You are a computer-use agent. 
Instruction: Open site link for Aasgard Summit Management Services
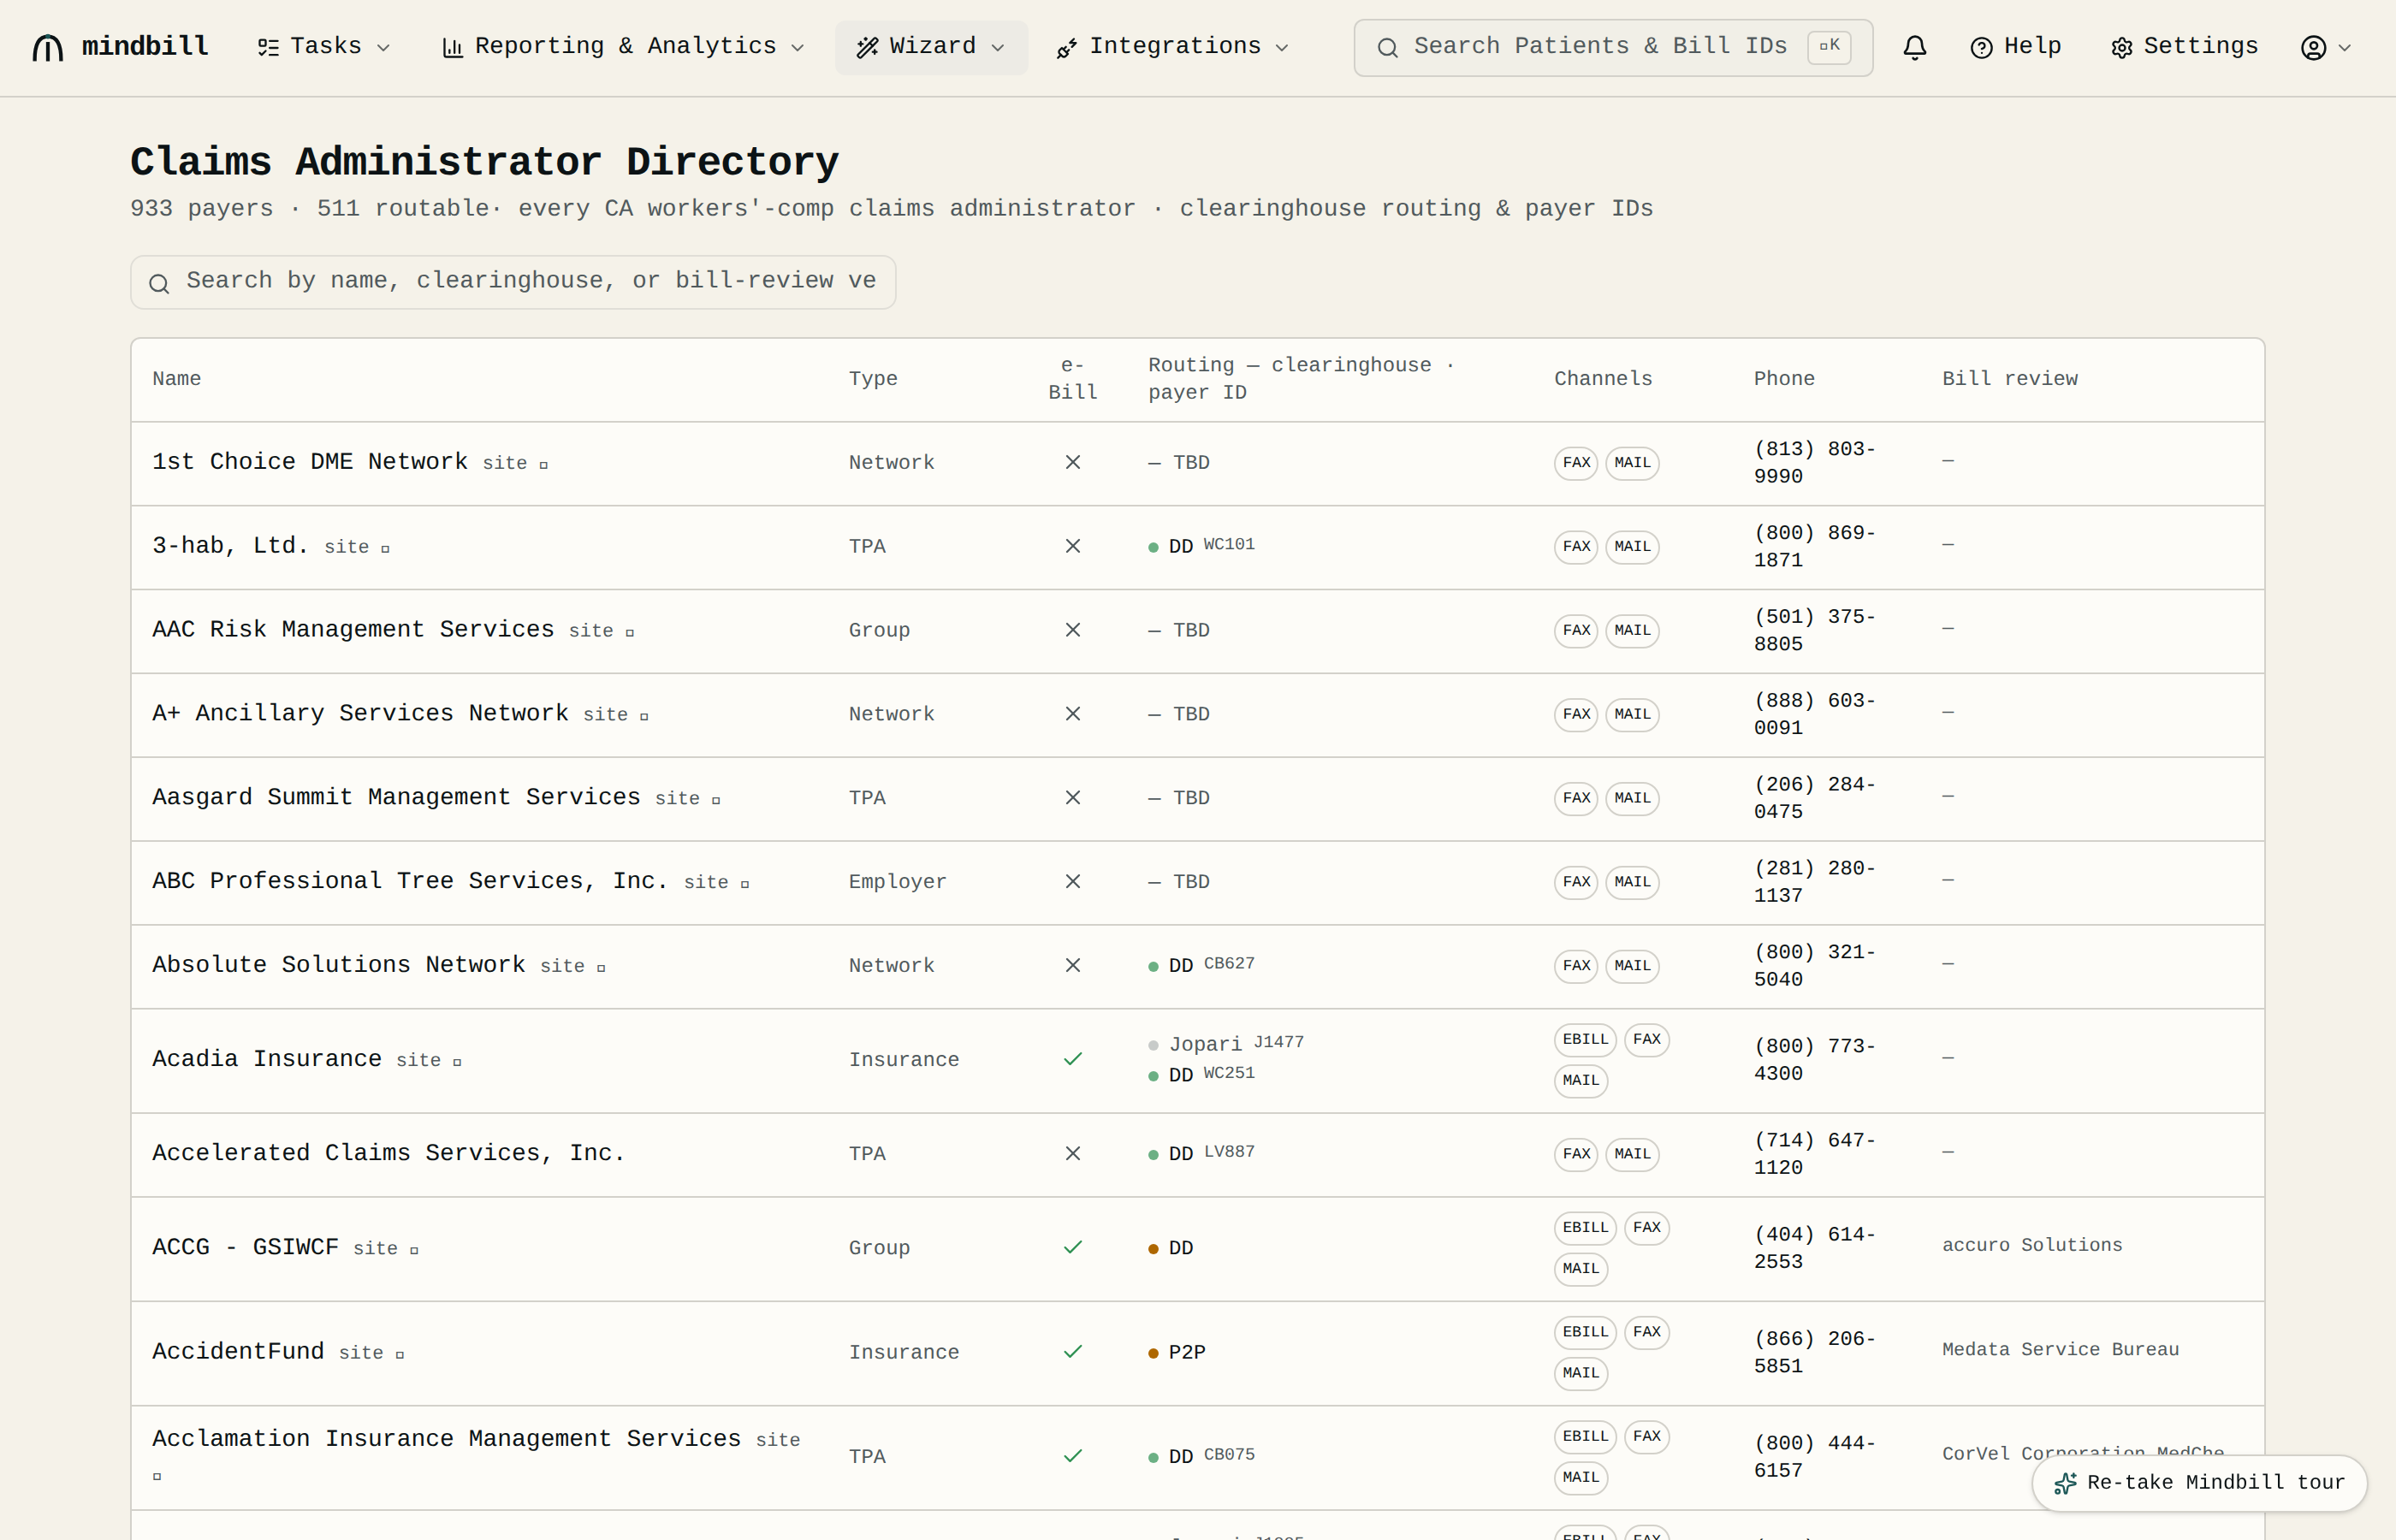(x=687, y=798)
